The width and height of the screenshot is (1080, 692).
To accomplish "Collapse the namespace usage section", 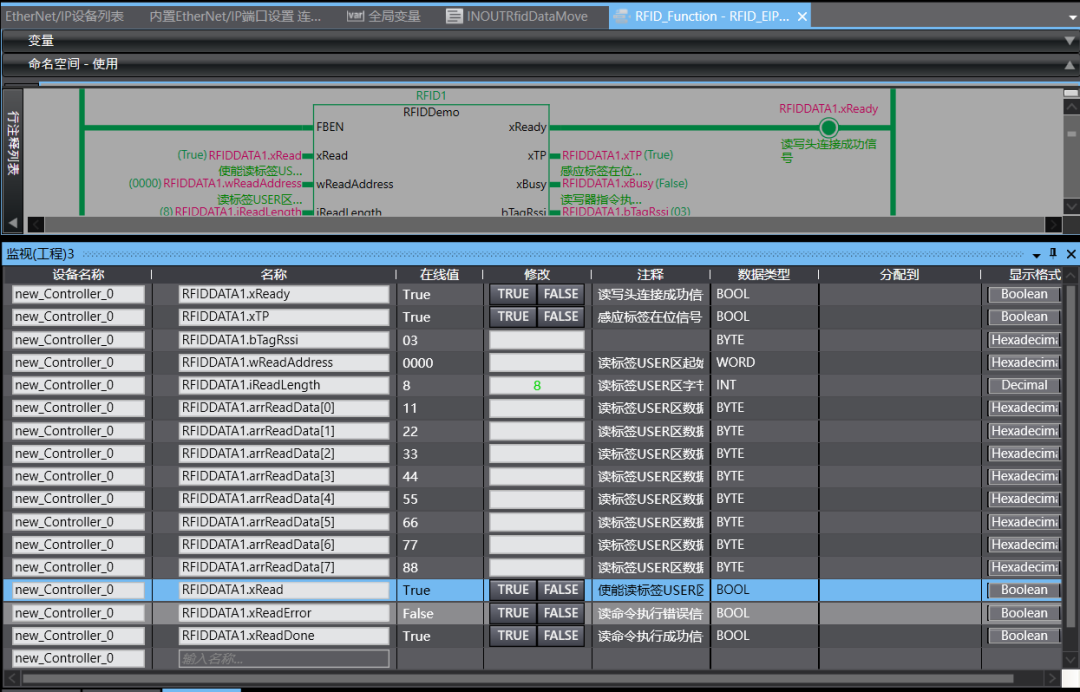I will click(1070, 64).
